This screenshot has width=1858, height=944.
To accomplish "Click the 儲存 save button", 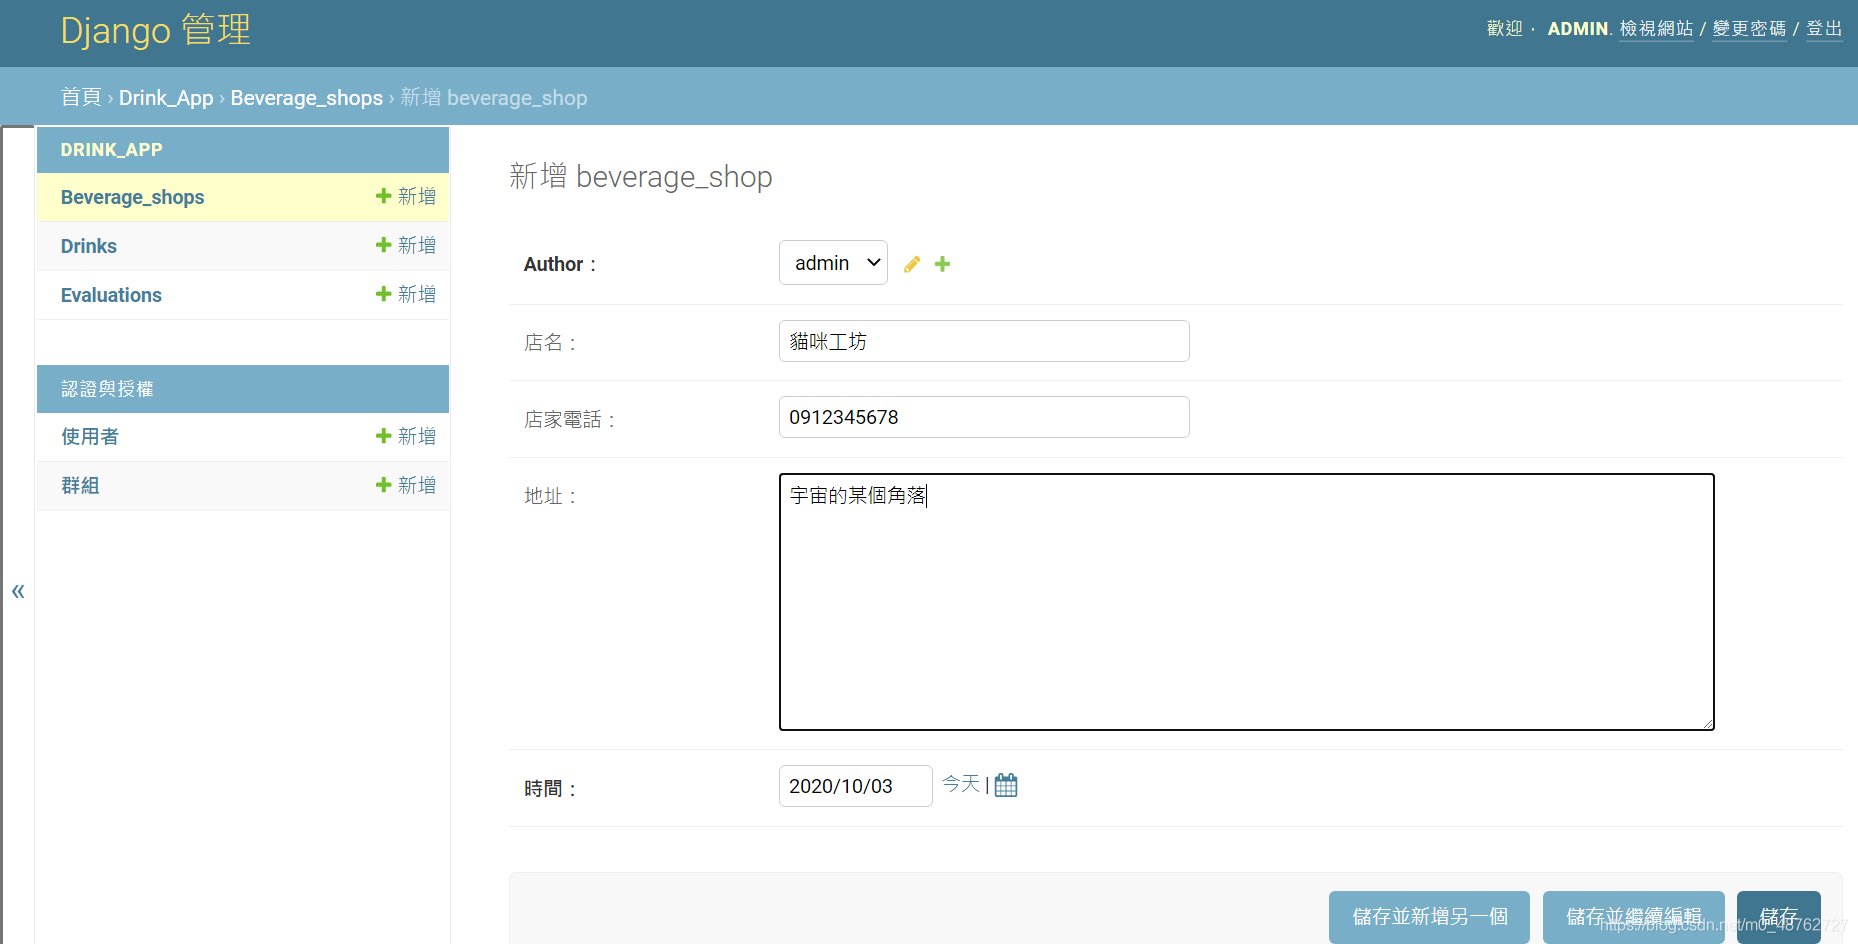I will (1778, 917).
